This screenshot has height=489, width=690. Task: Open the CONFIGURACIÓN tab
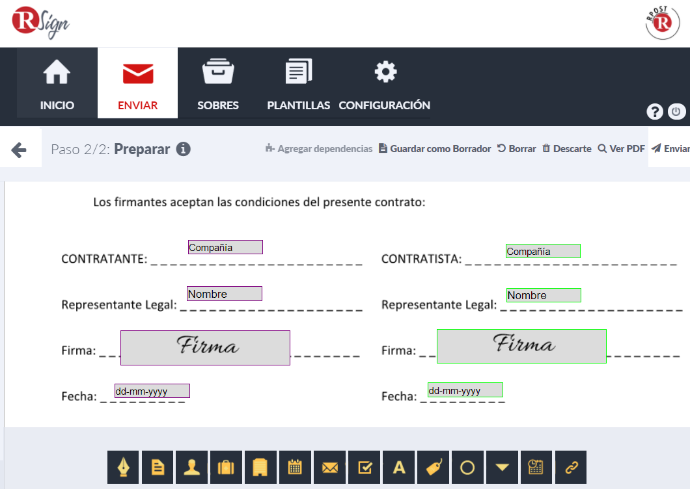tap(384, 83)
